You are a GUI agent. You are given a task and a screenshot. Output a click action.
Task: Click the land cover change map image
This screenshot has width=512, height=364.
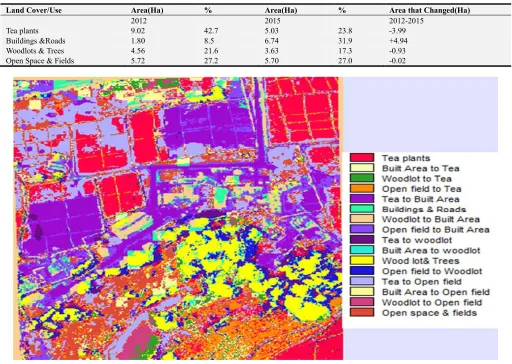(178, 218)
